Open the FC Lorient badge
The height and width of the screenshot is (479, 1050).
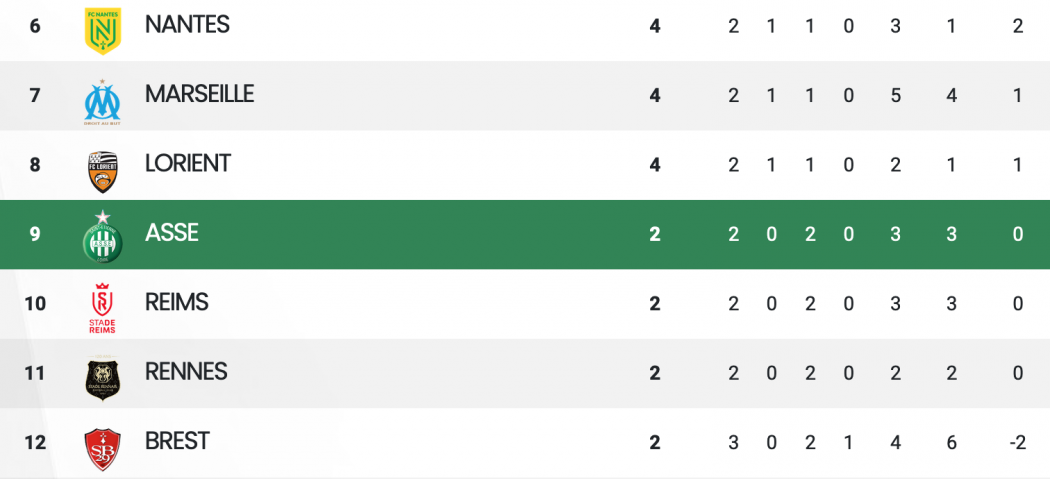pyautogui.click(x=102, y=172)
